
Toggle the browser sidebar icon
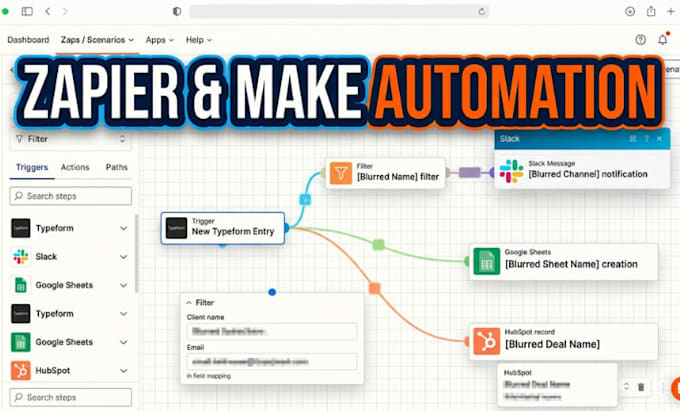(27, 11)
